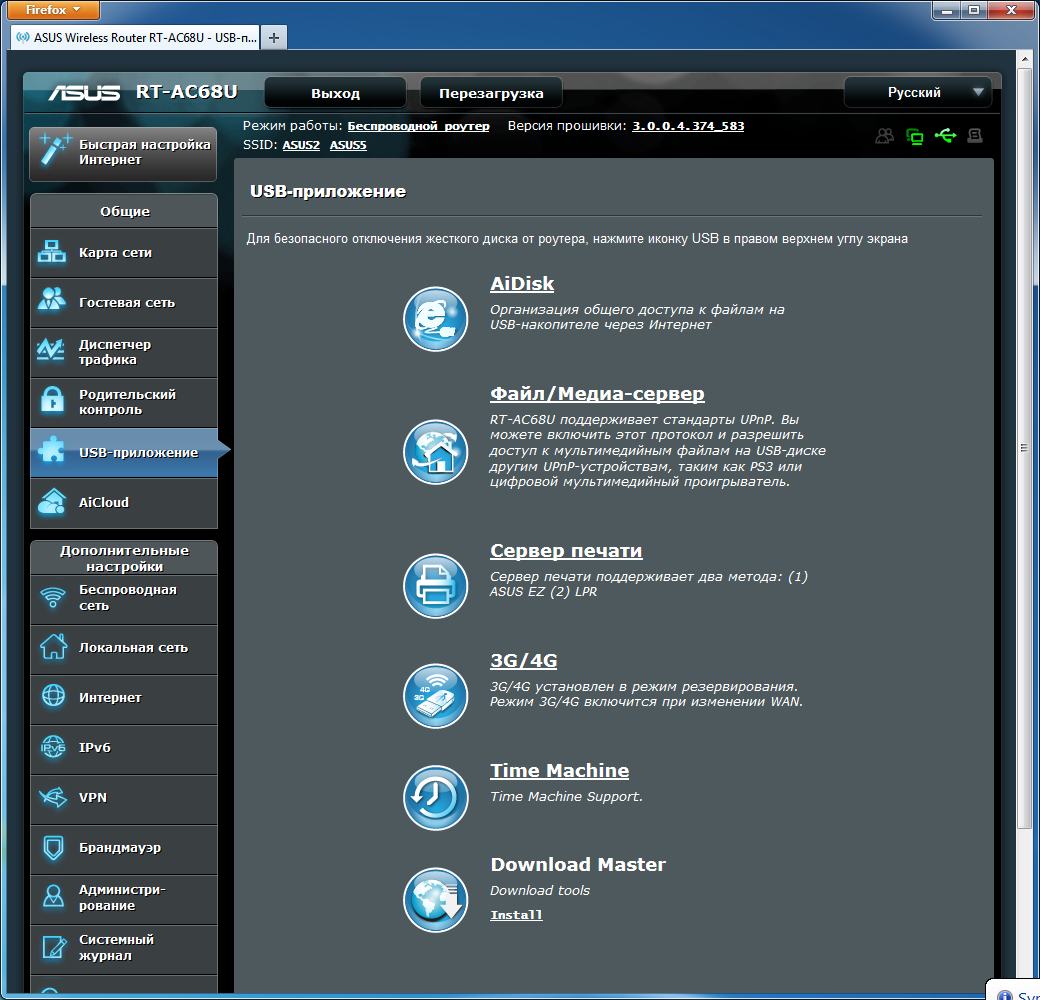1040x1000 pixels.
Task: Click the AiDisk globe icon
Action: (x=435, y=319)
